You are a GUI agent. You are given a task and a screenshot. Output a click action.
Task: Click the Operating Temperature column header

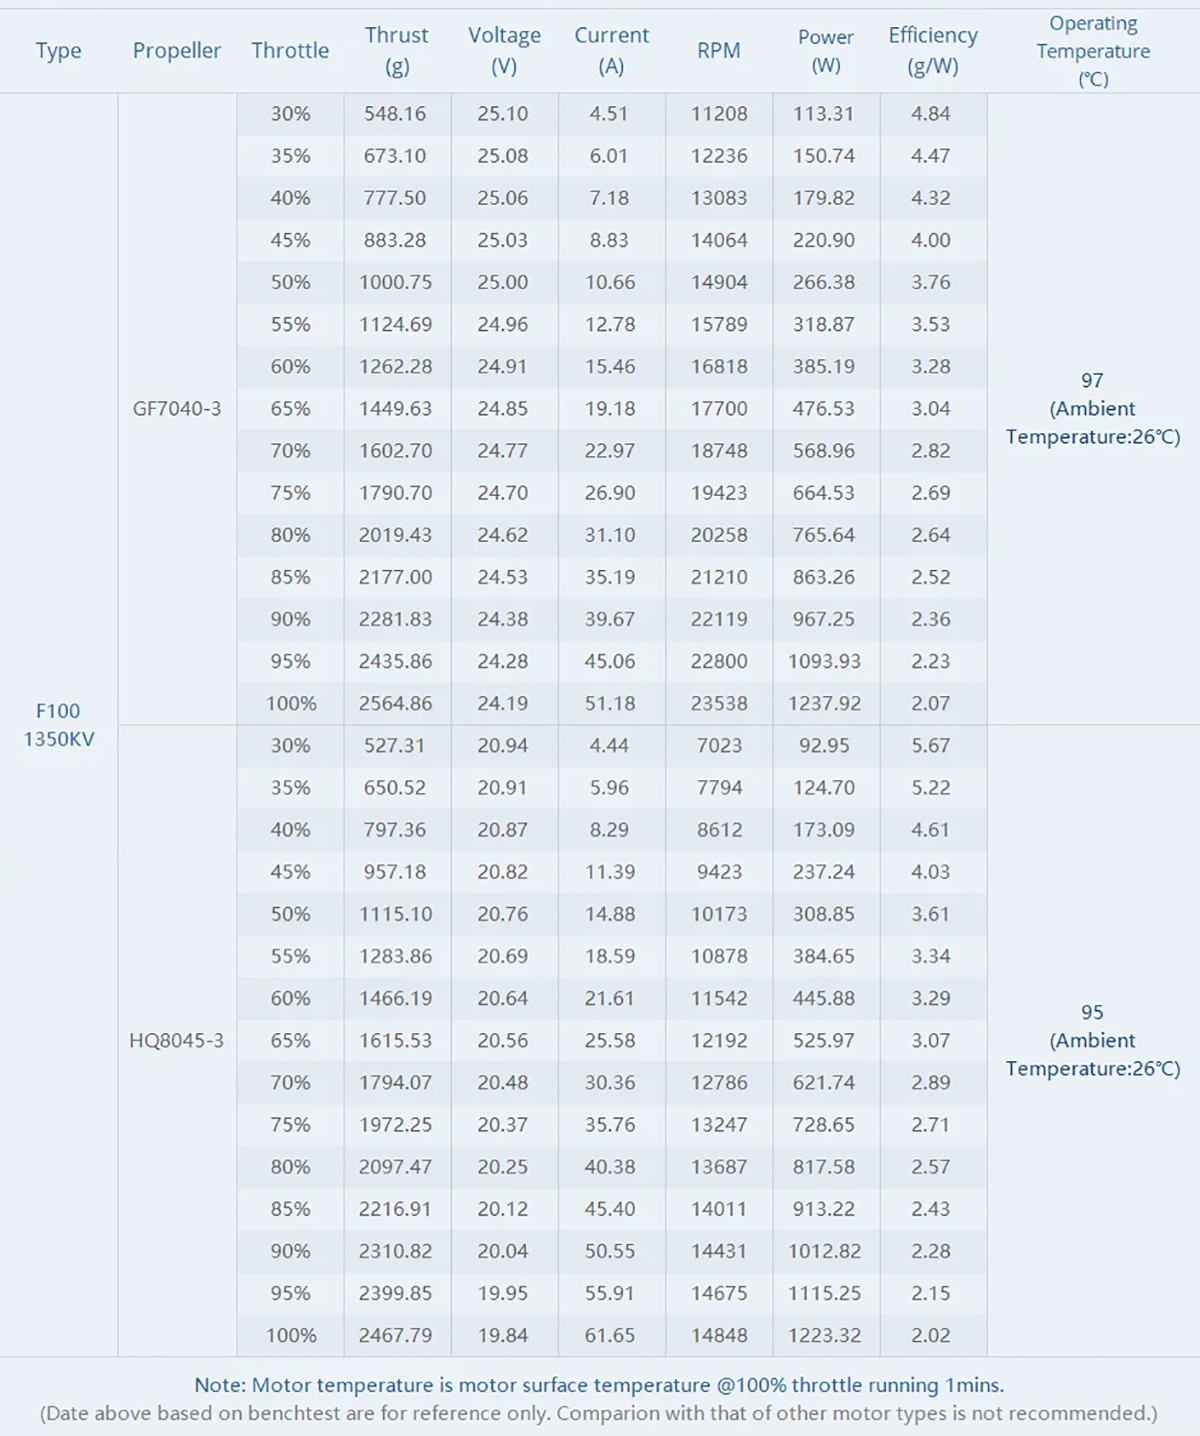pos(1093,50)
